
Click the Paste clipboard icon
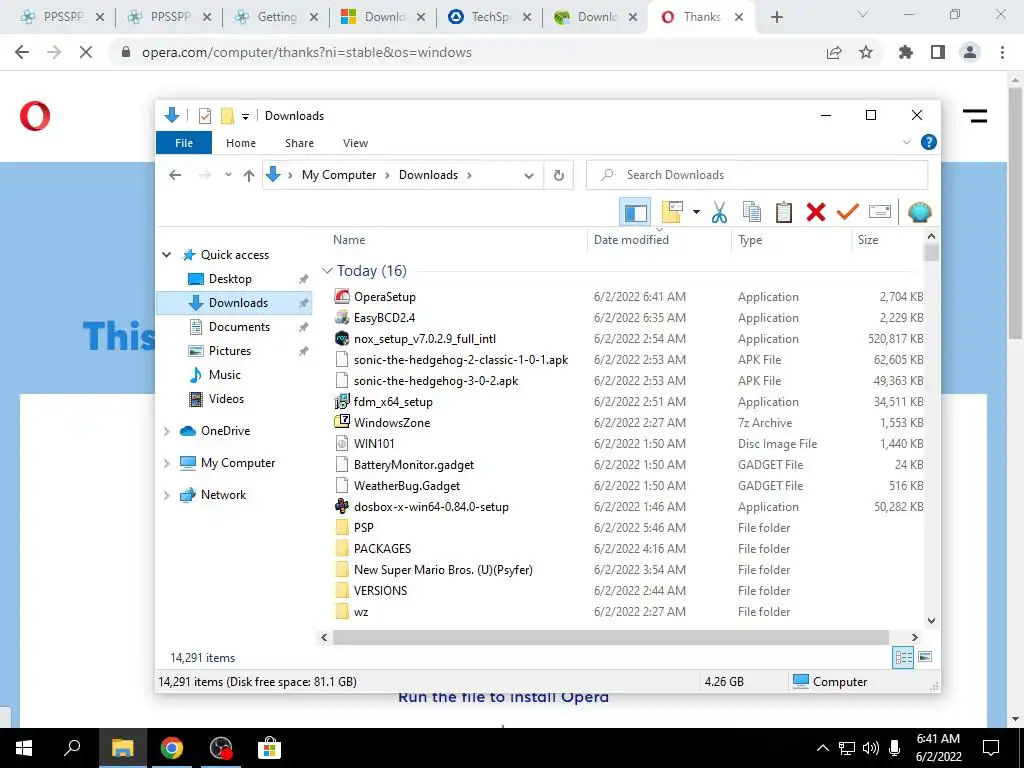tap(784, 212)
